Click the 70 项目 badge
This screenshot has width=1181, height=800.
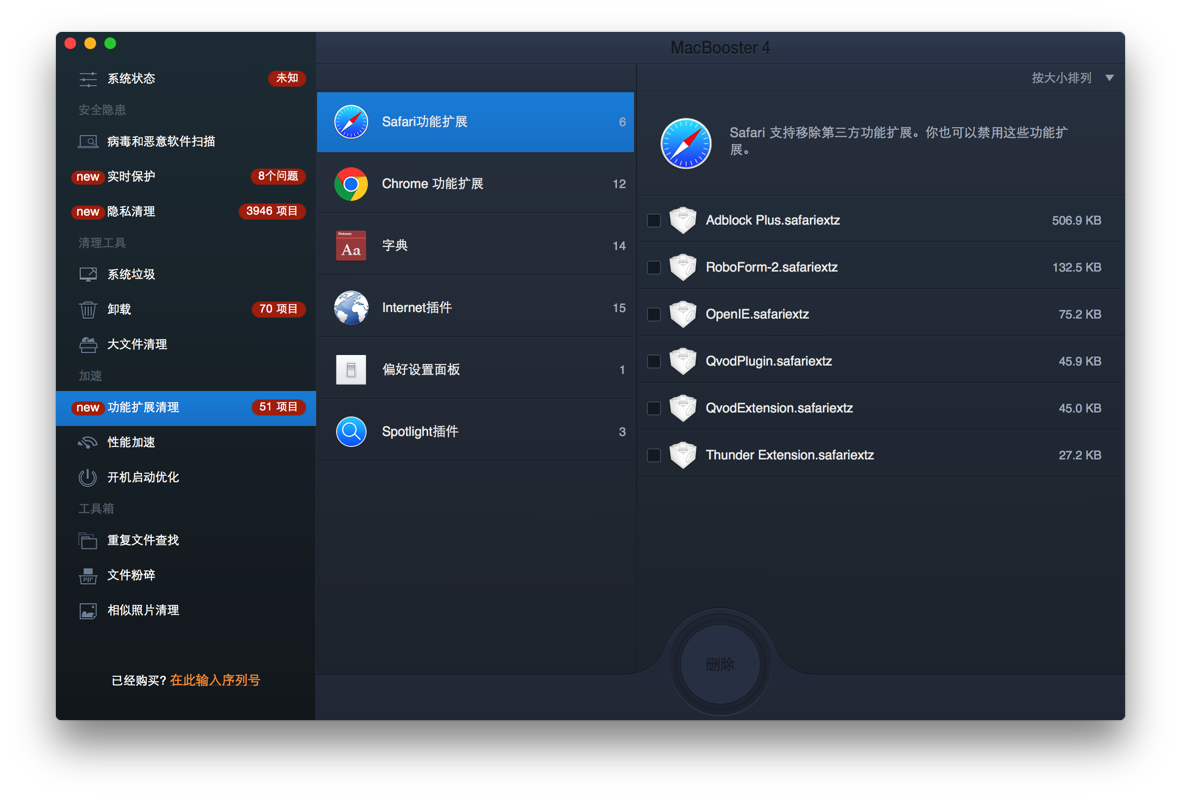(x=278, y=309)
